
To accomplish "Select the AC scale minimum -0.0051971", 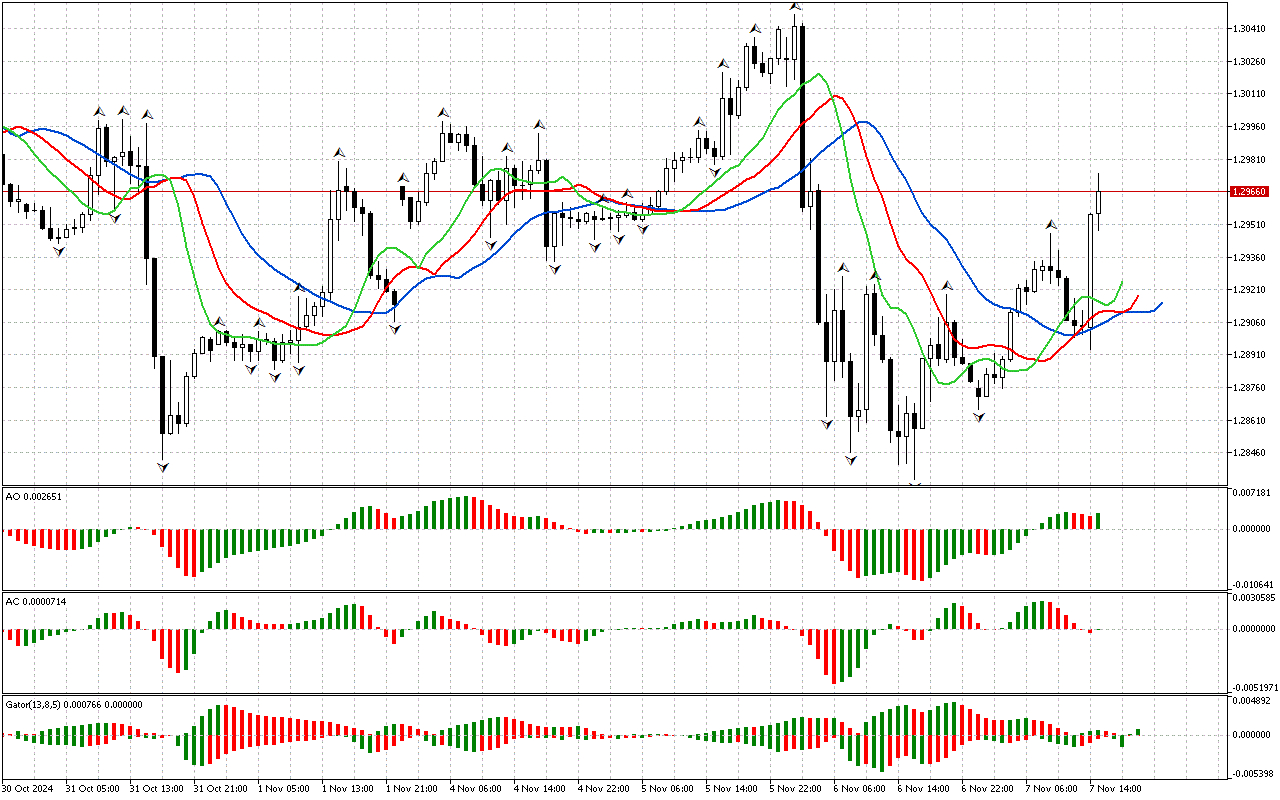I will (1256, 687).
